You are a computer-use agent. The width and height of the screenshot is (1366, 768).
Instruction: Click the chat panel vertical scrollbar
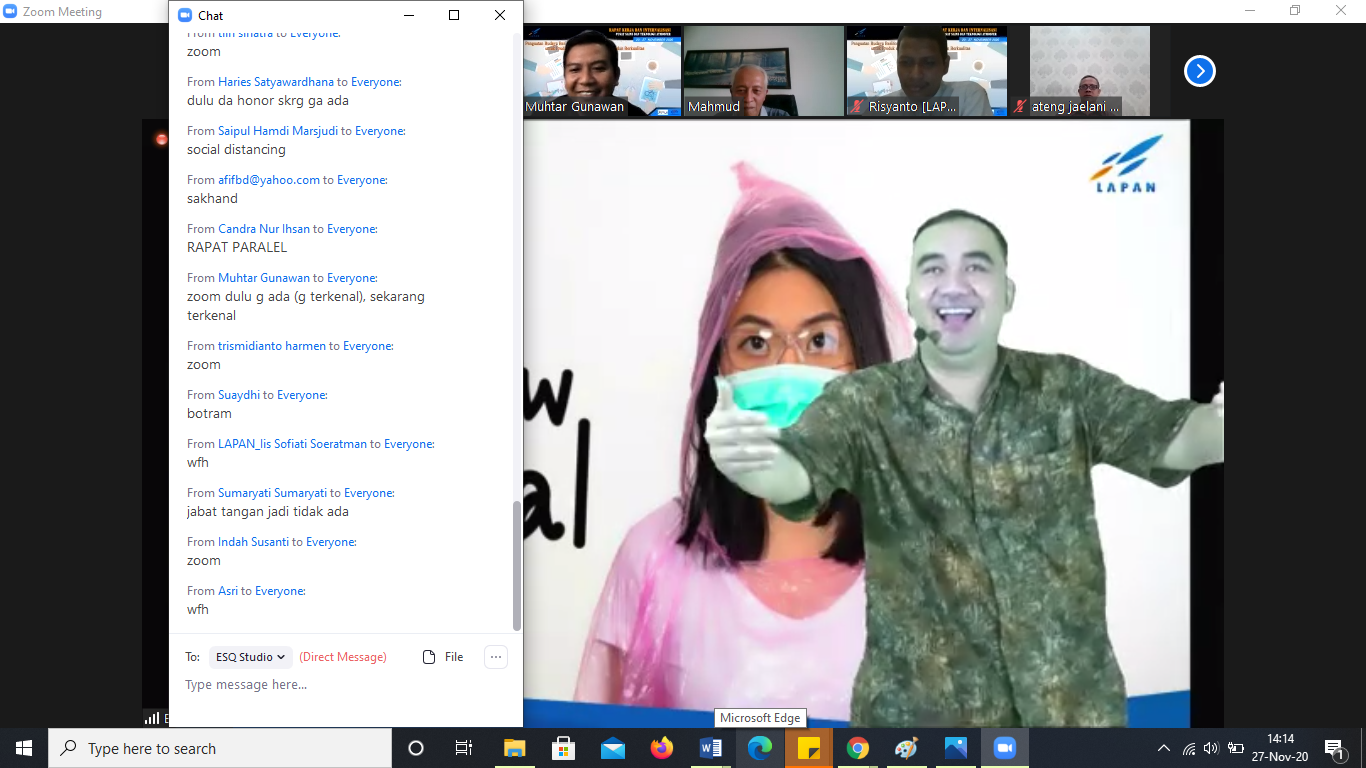point(517,565)
